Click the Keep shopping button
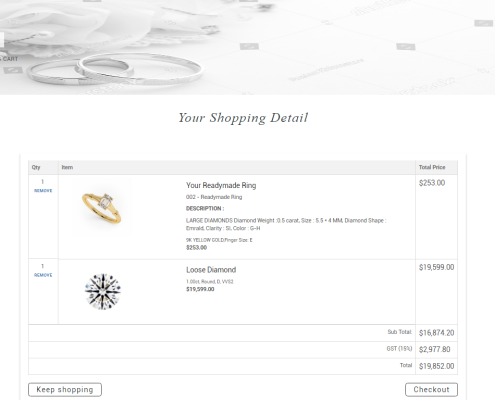495x400 pixels. pos(65,390)
